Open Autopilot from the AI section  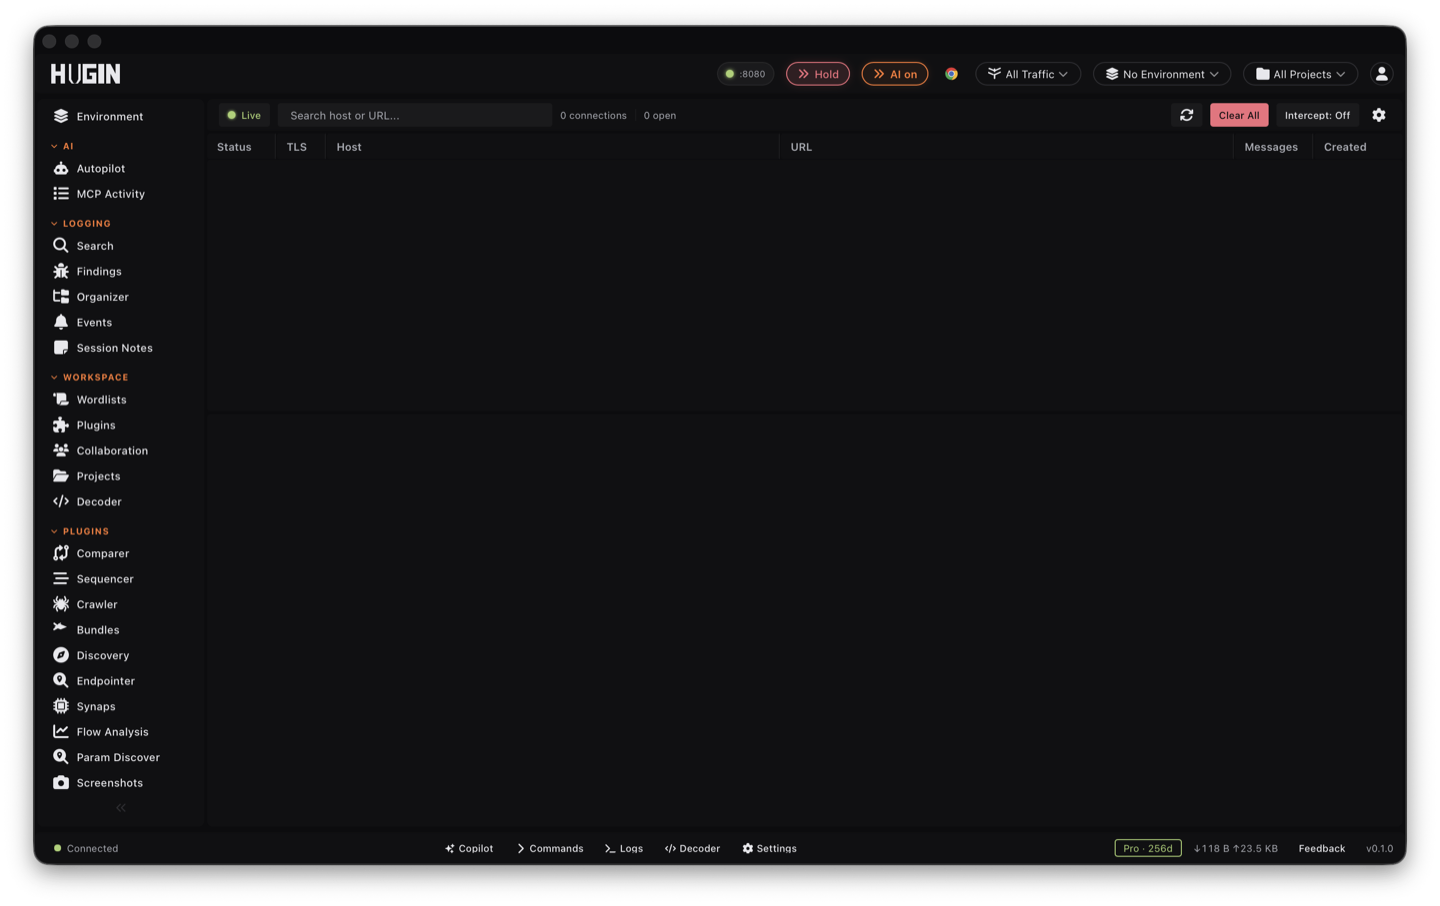[89, 168]
